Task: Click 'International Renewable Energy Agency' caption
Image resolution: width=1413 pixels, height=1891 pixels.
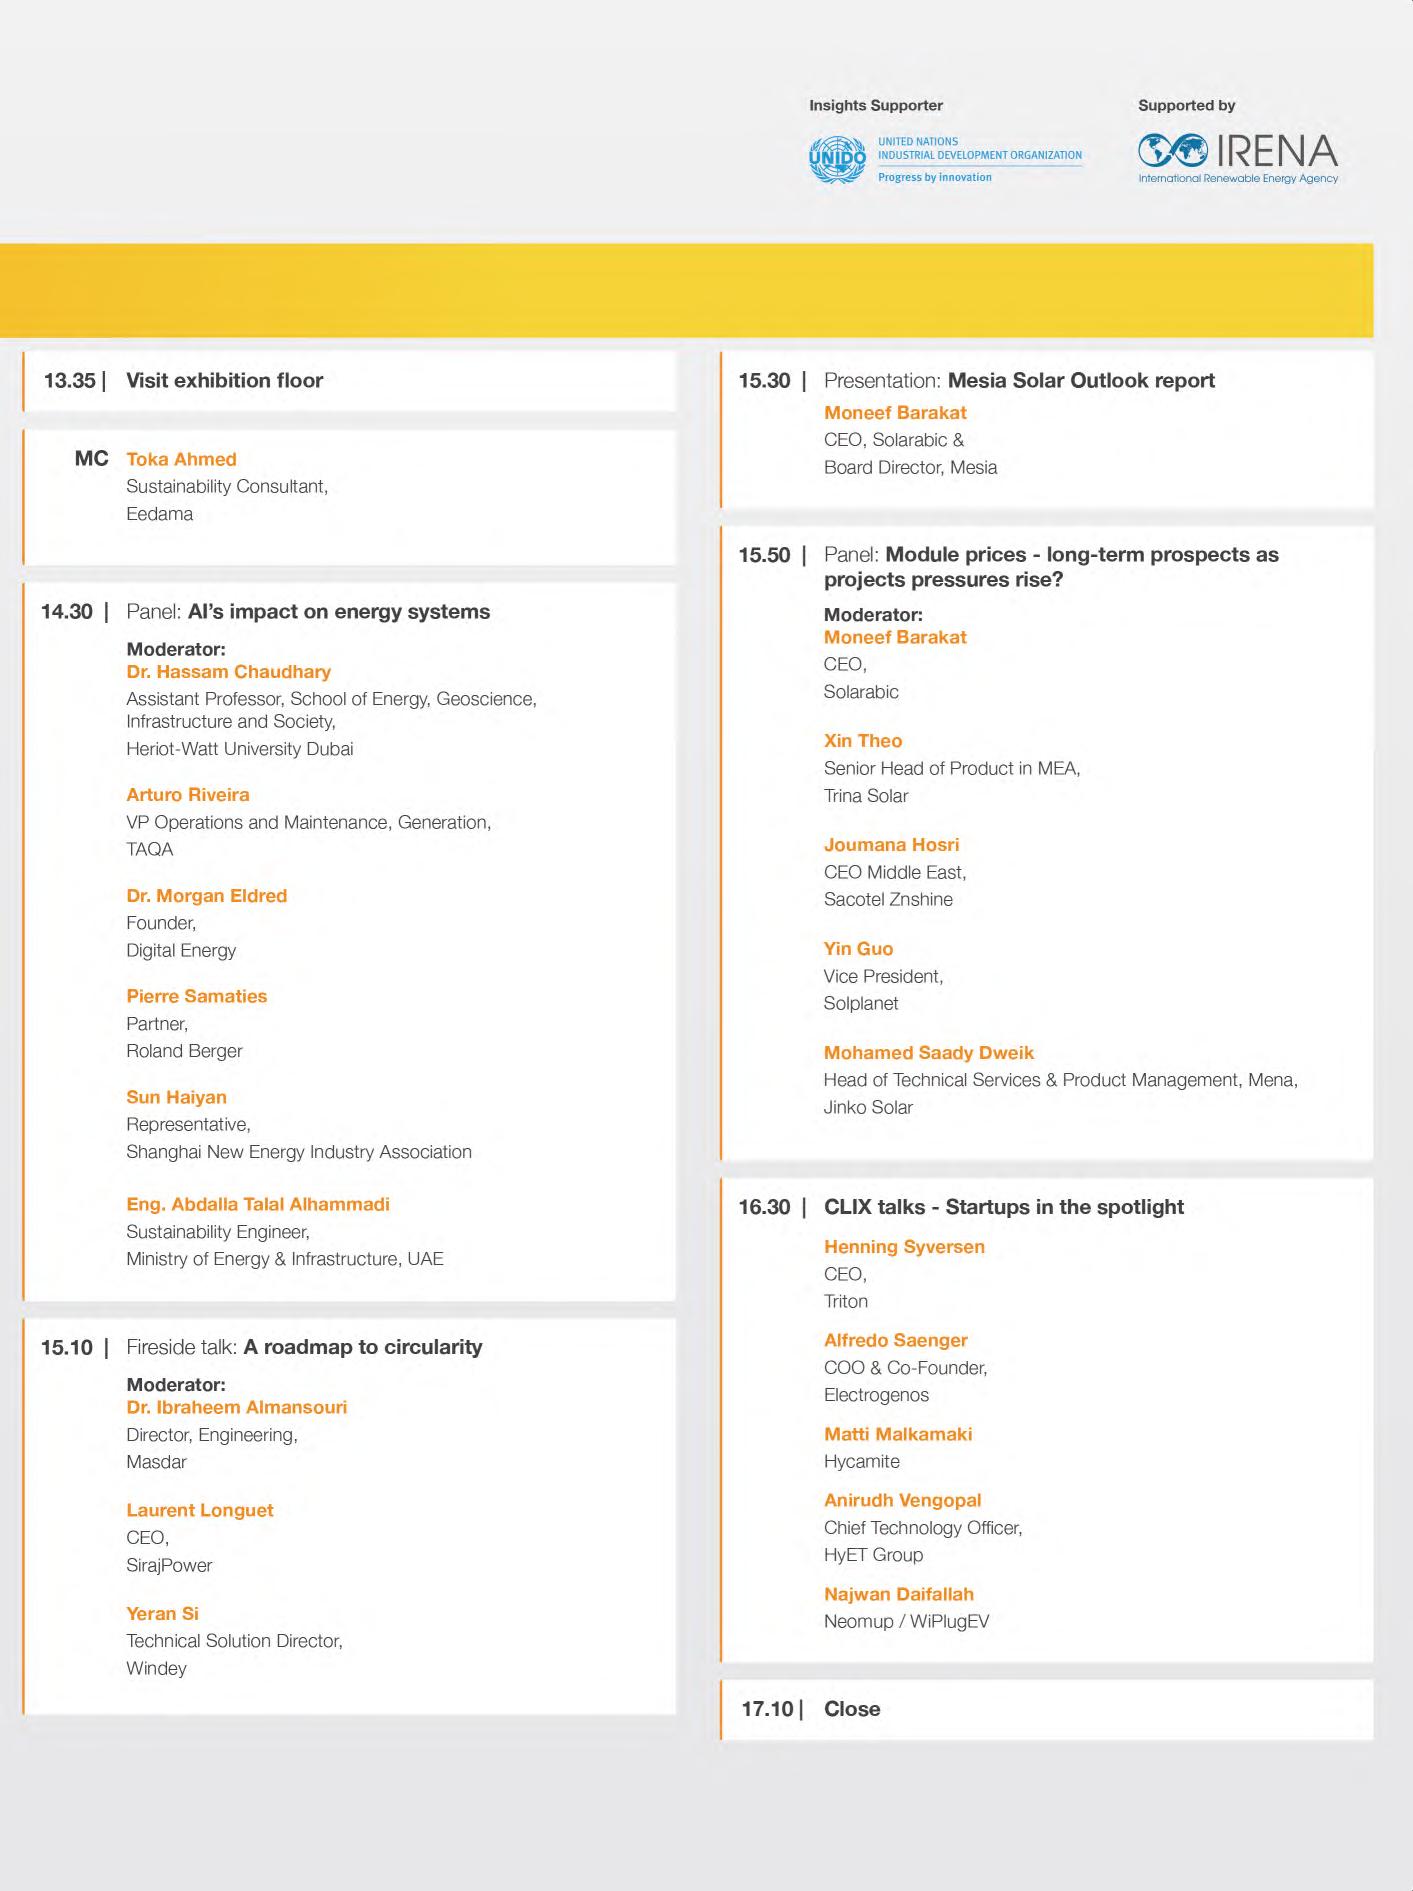Action: pyautogui.click(x=1238, y=179)
